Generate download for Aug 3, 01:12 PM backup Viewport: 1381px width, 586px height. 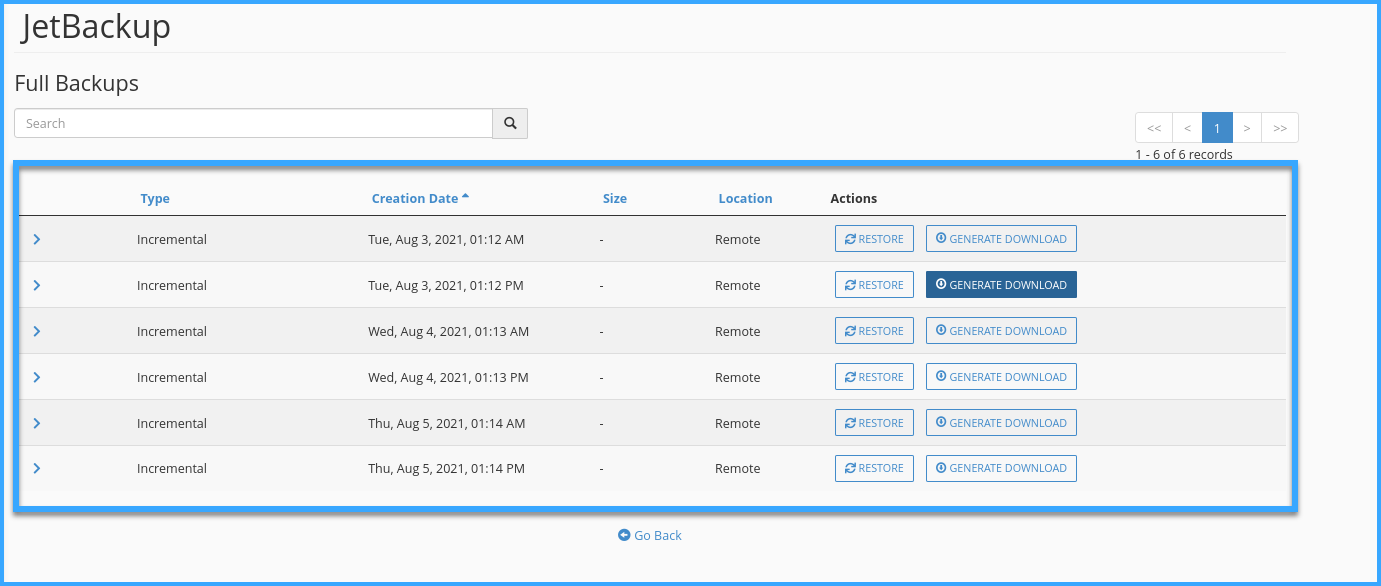pos(1001,286)
